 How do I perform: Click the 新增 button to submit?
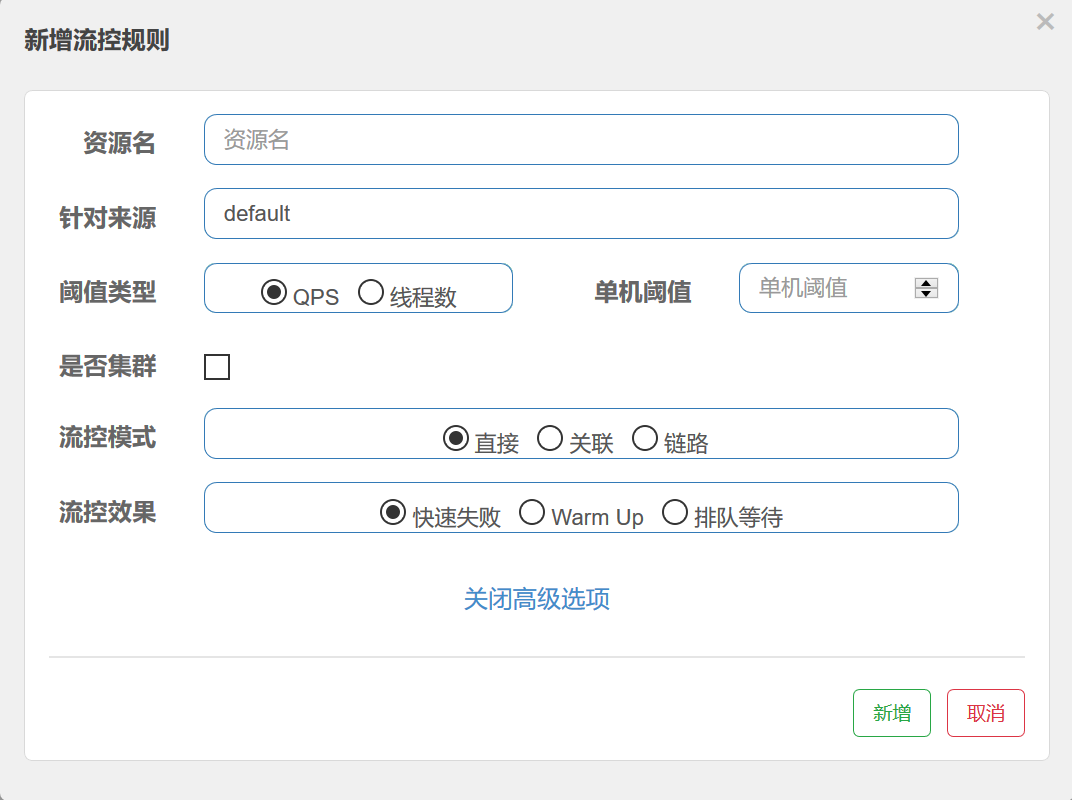point(891,712)
